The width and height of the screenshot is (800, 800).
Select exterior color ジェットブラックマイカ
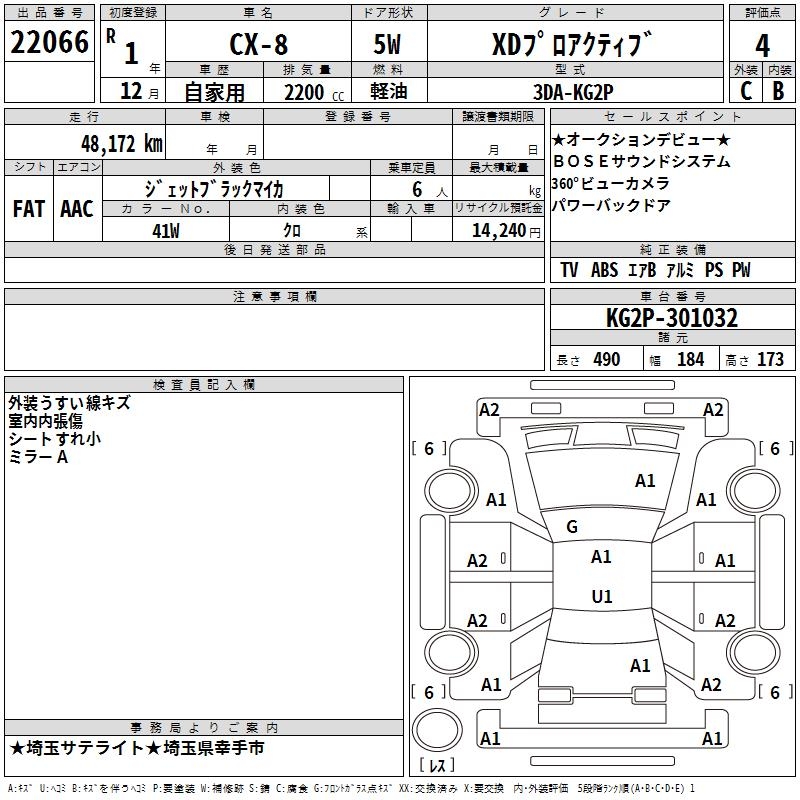(x=214, y=189)
